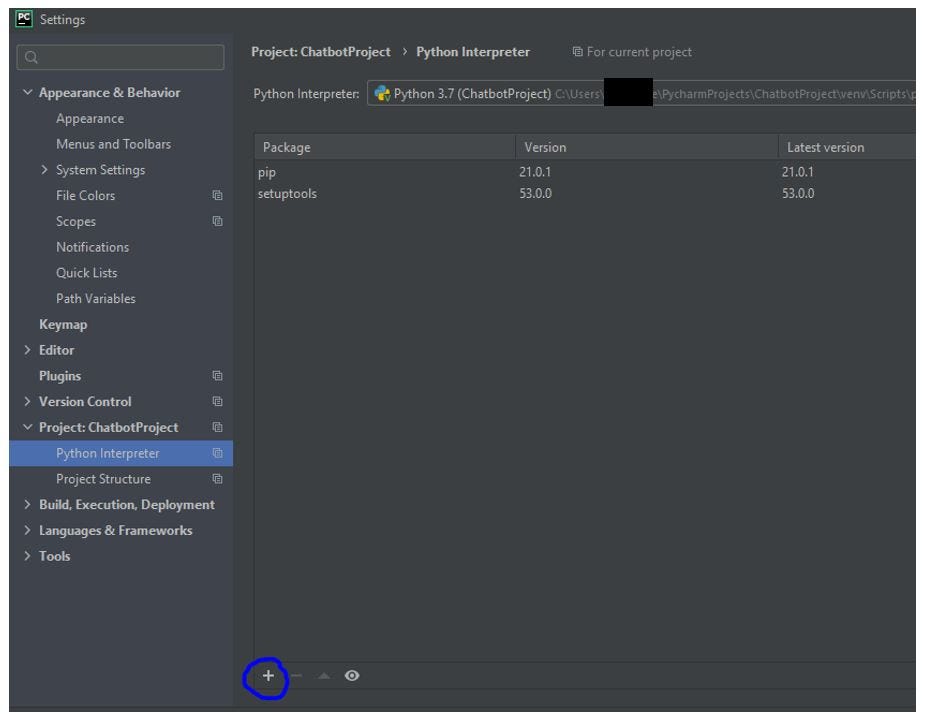
Task: Expand Build, Execution, Deployment section
Action: (x=27, y=504)
